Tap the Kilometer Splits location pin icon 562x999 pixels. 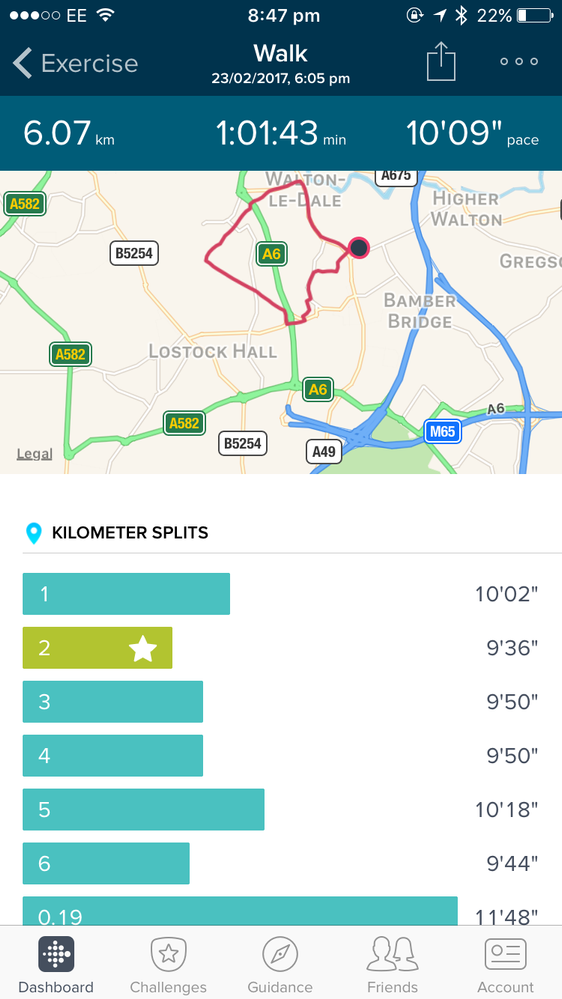pos(33,533)
